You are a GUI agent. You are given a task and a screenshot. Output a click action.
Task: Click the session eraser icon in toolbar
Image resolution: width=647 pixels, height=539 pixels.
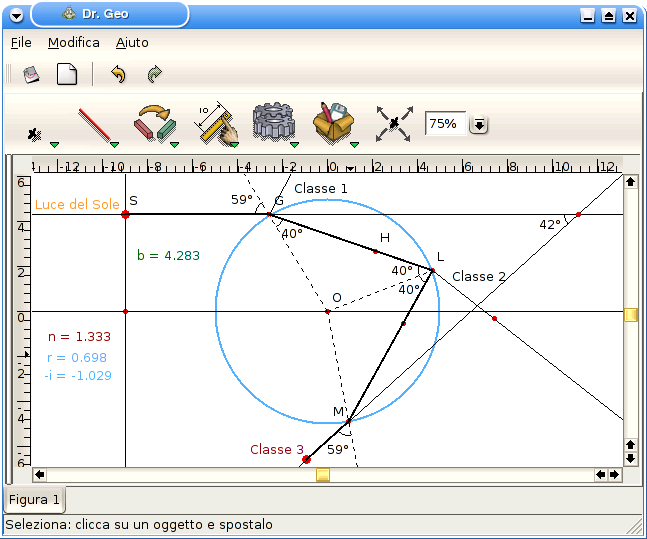point(31,74)
